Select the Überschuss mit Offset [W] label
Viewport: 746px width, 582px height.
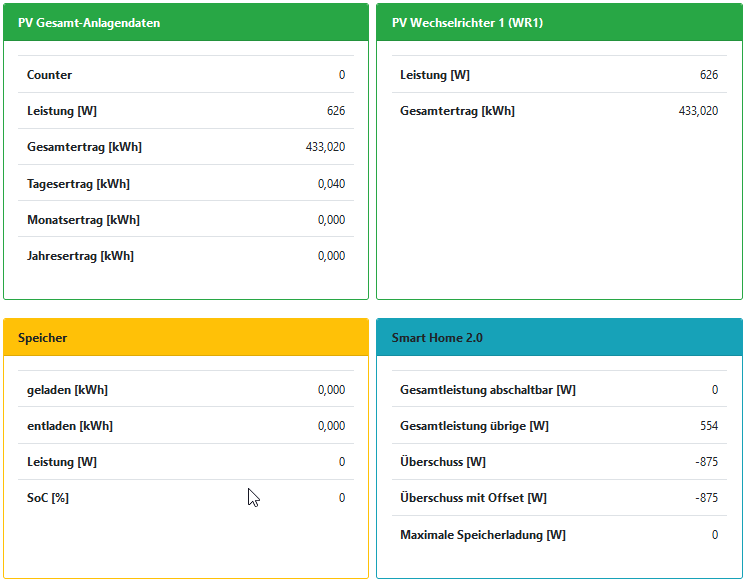(473, 498)
